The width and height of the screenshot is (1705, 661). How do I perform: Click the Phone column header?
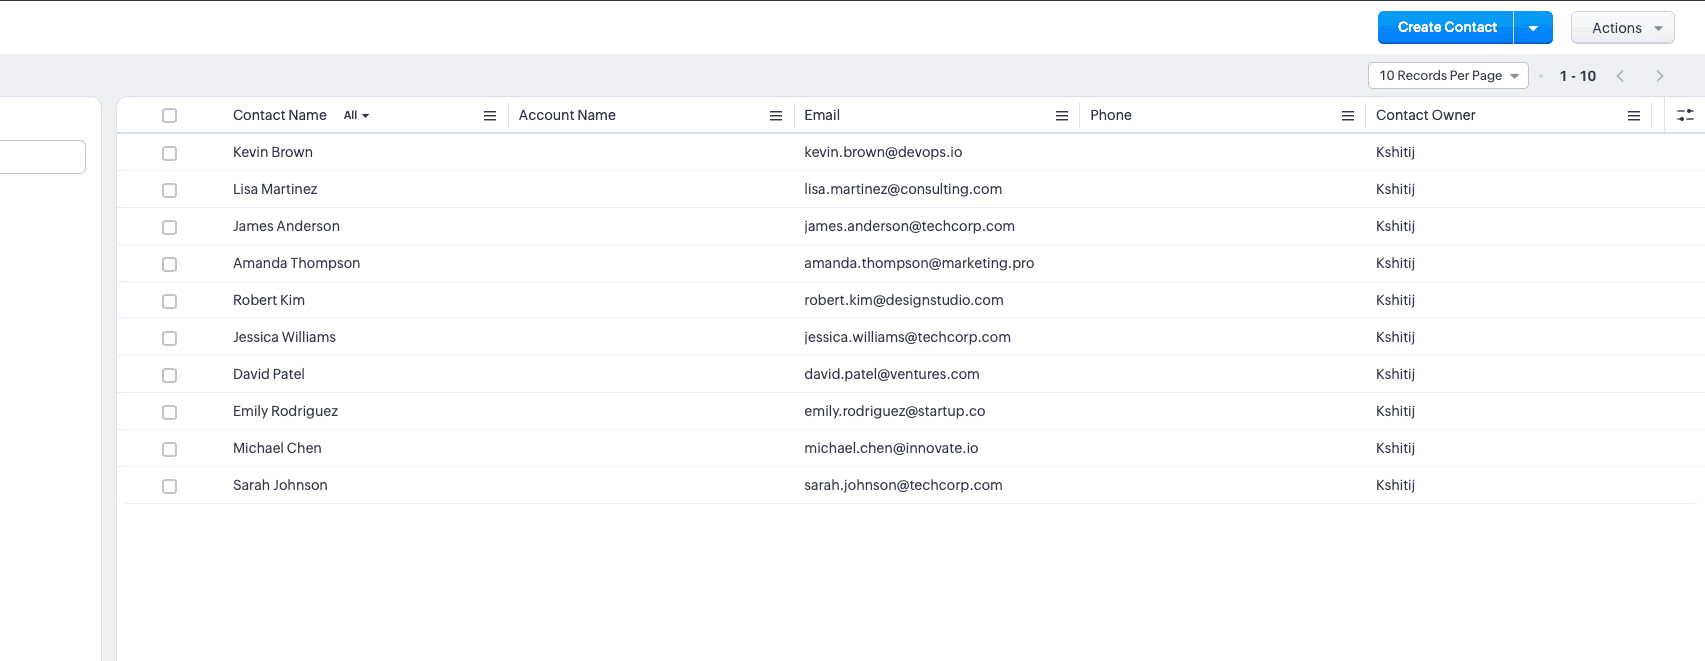pos(1111,115)
